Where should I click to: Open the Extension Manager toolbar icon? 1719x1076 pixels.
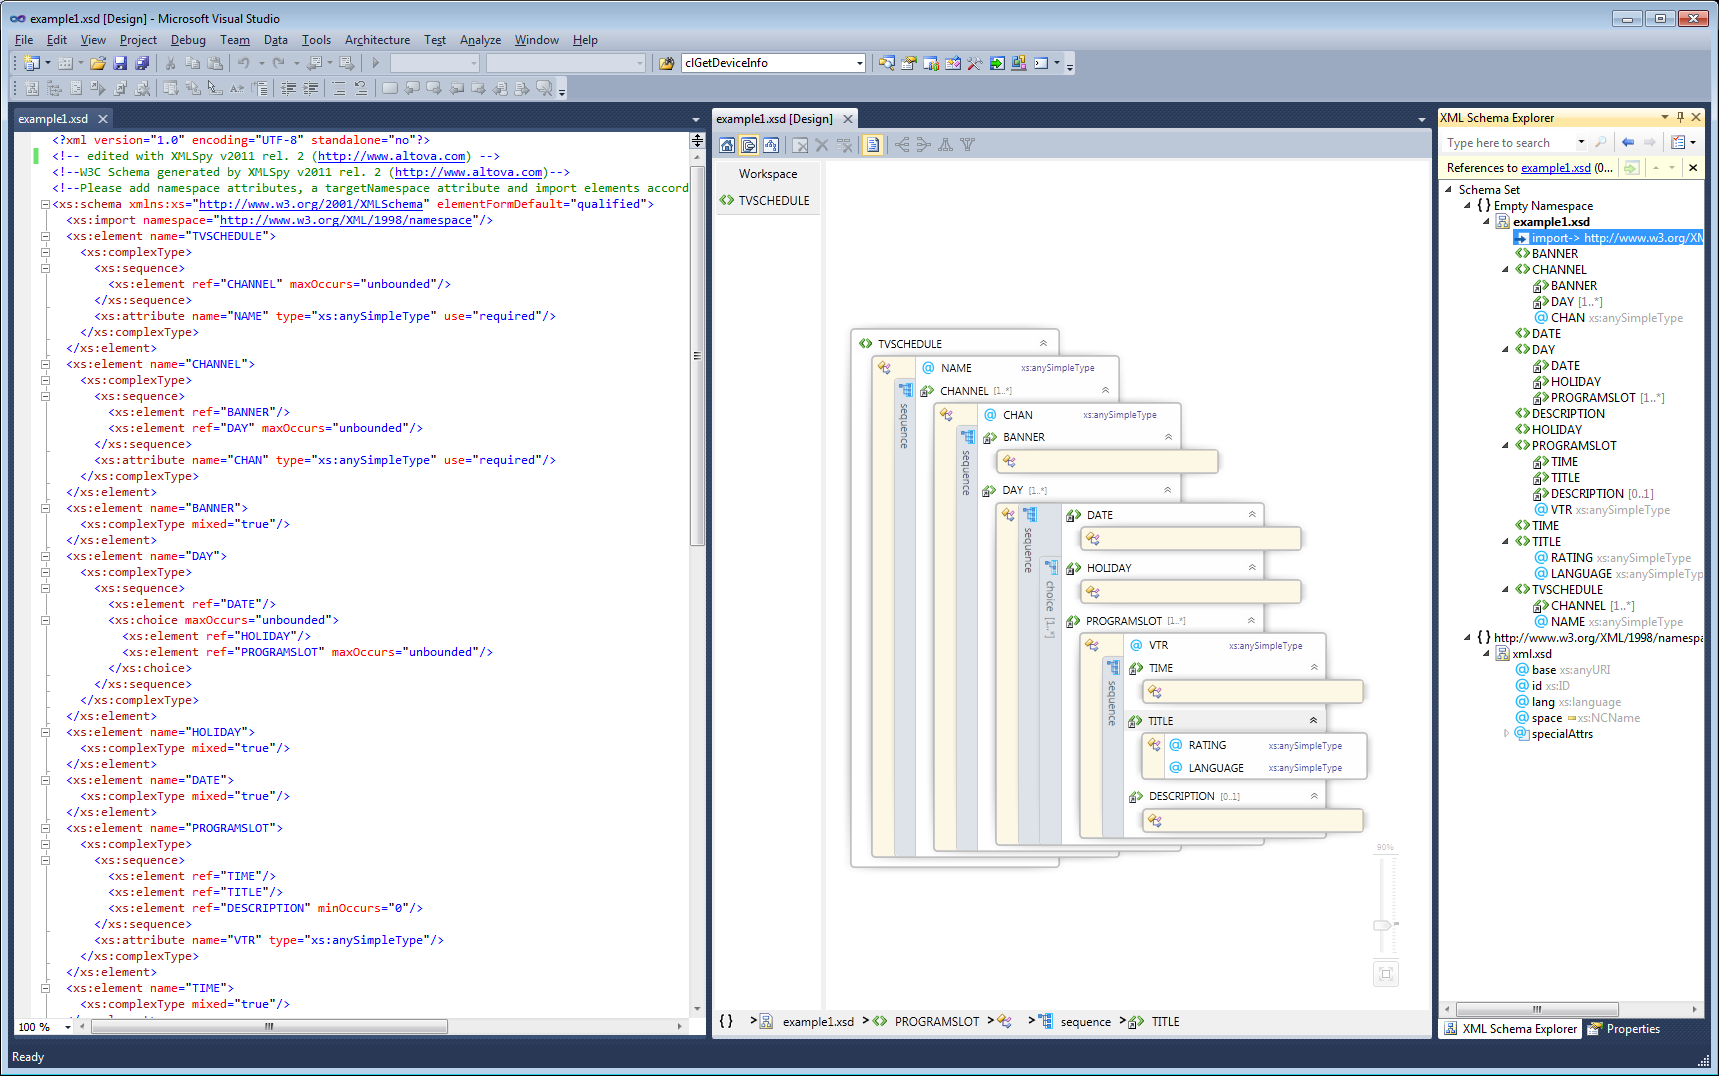coord(1019,63)
